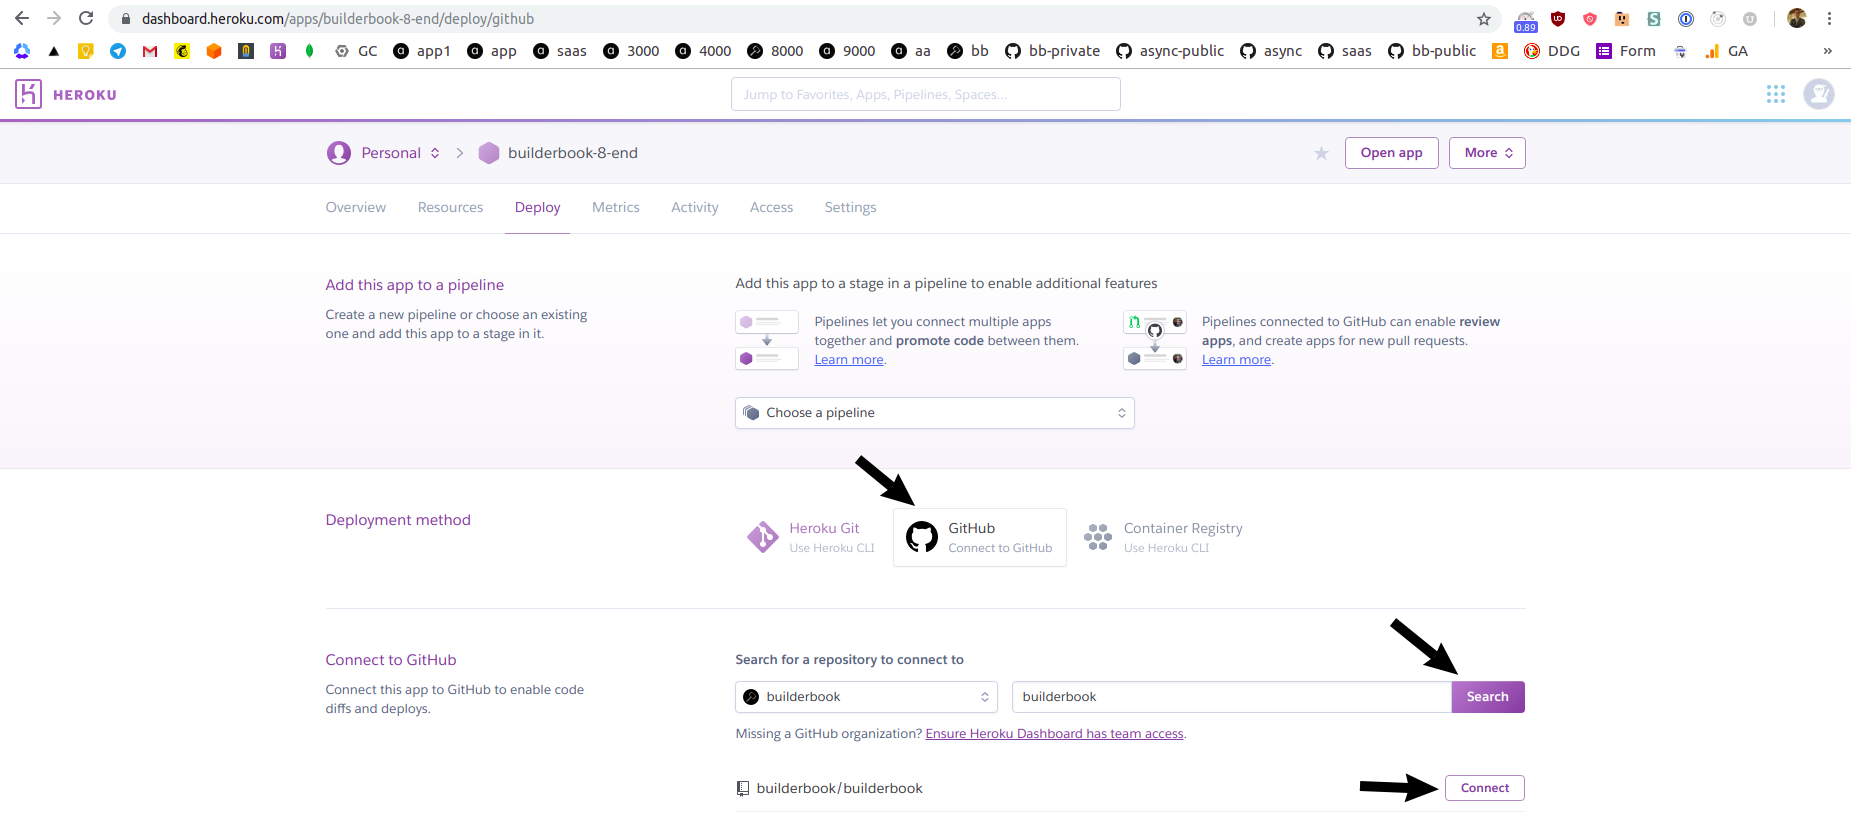Switch to the Access tab

(x=771, y=207)
